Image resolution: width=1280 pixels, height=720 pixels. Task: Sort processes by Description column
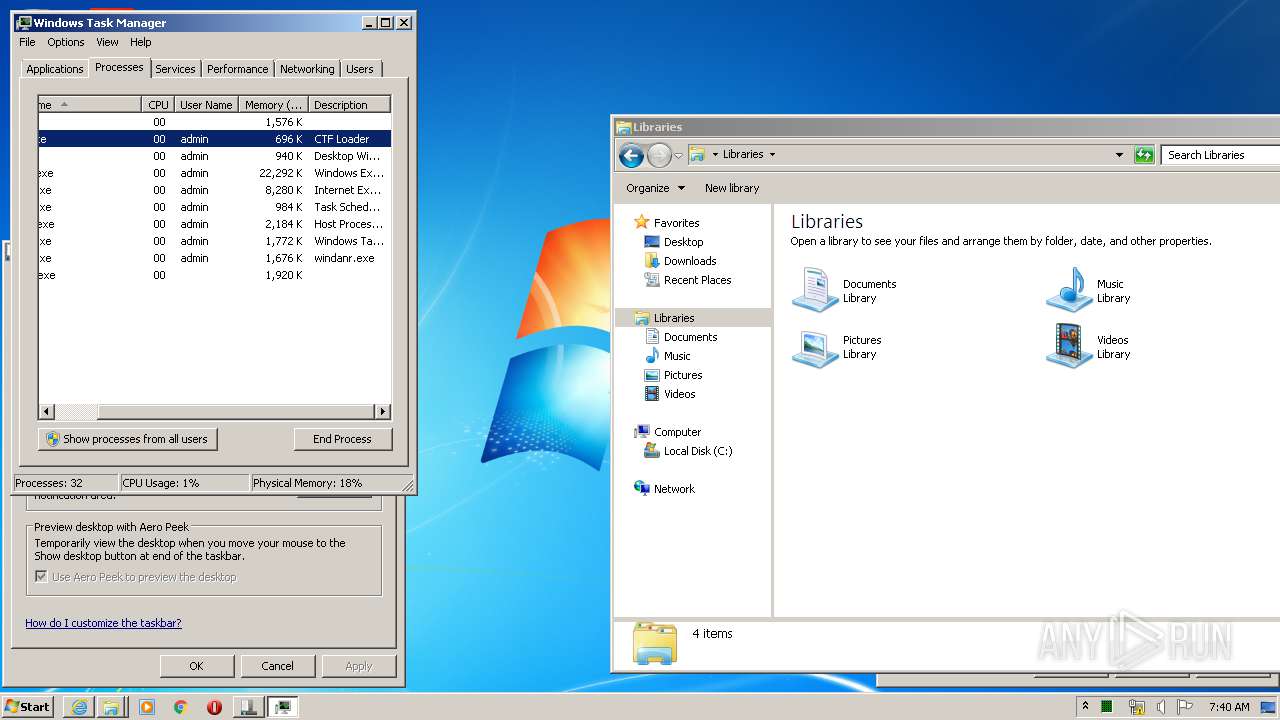pyautogui.click(x=349, y=105)
